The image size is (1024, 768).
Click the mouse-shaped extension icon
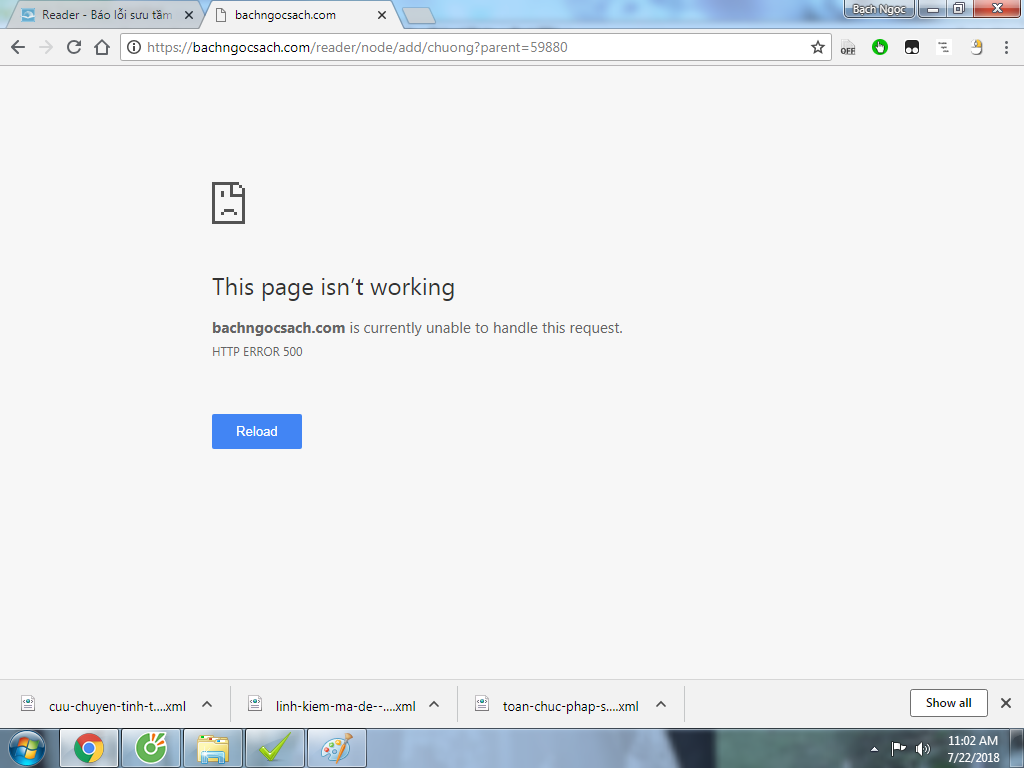[x=976, y=47]
